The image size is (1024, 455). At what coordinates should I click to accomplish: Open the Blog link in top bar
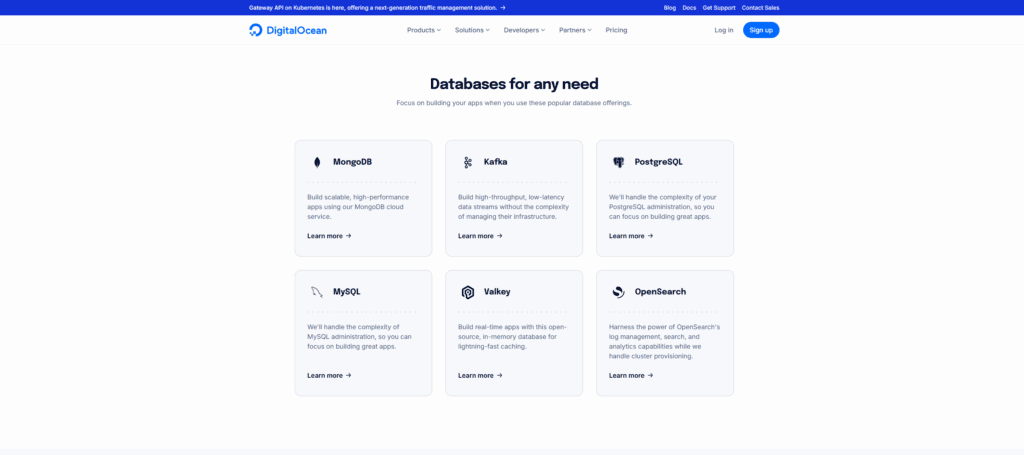pyautogui.click(x=669, y=8)
